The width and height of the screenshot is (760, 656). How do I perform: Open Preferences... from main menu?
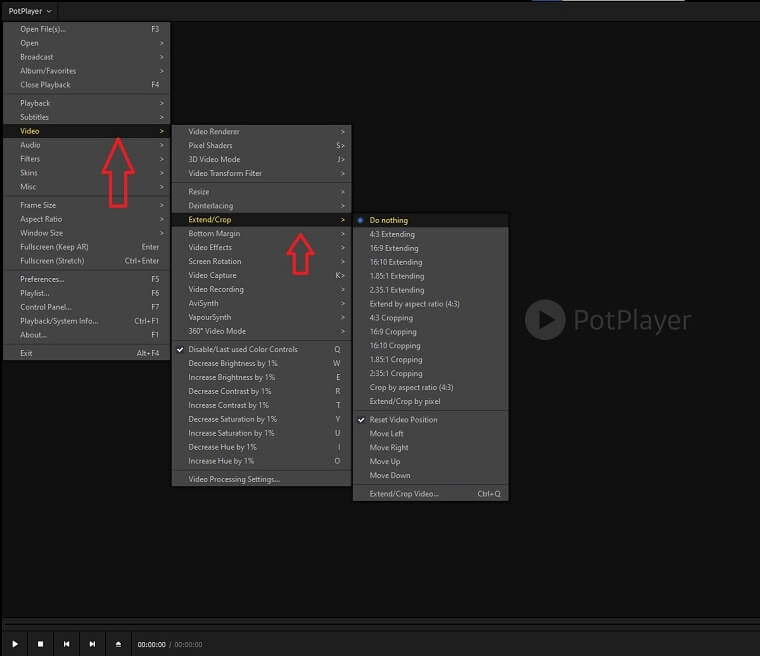[x=87, y=279]
